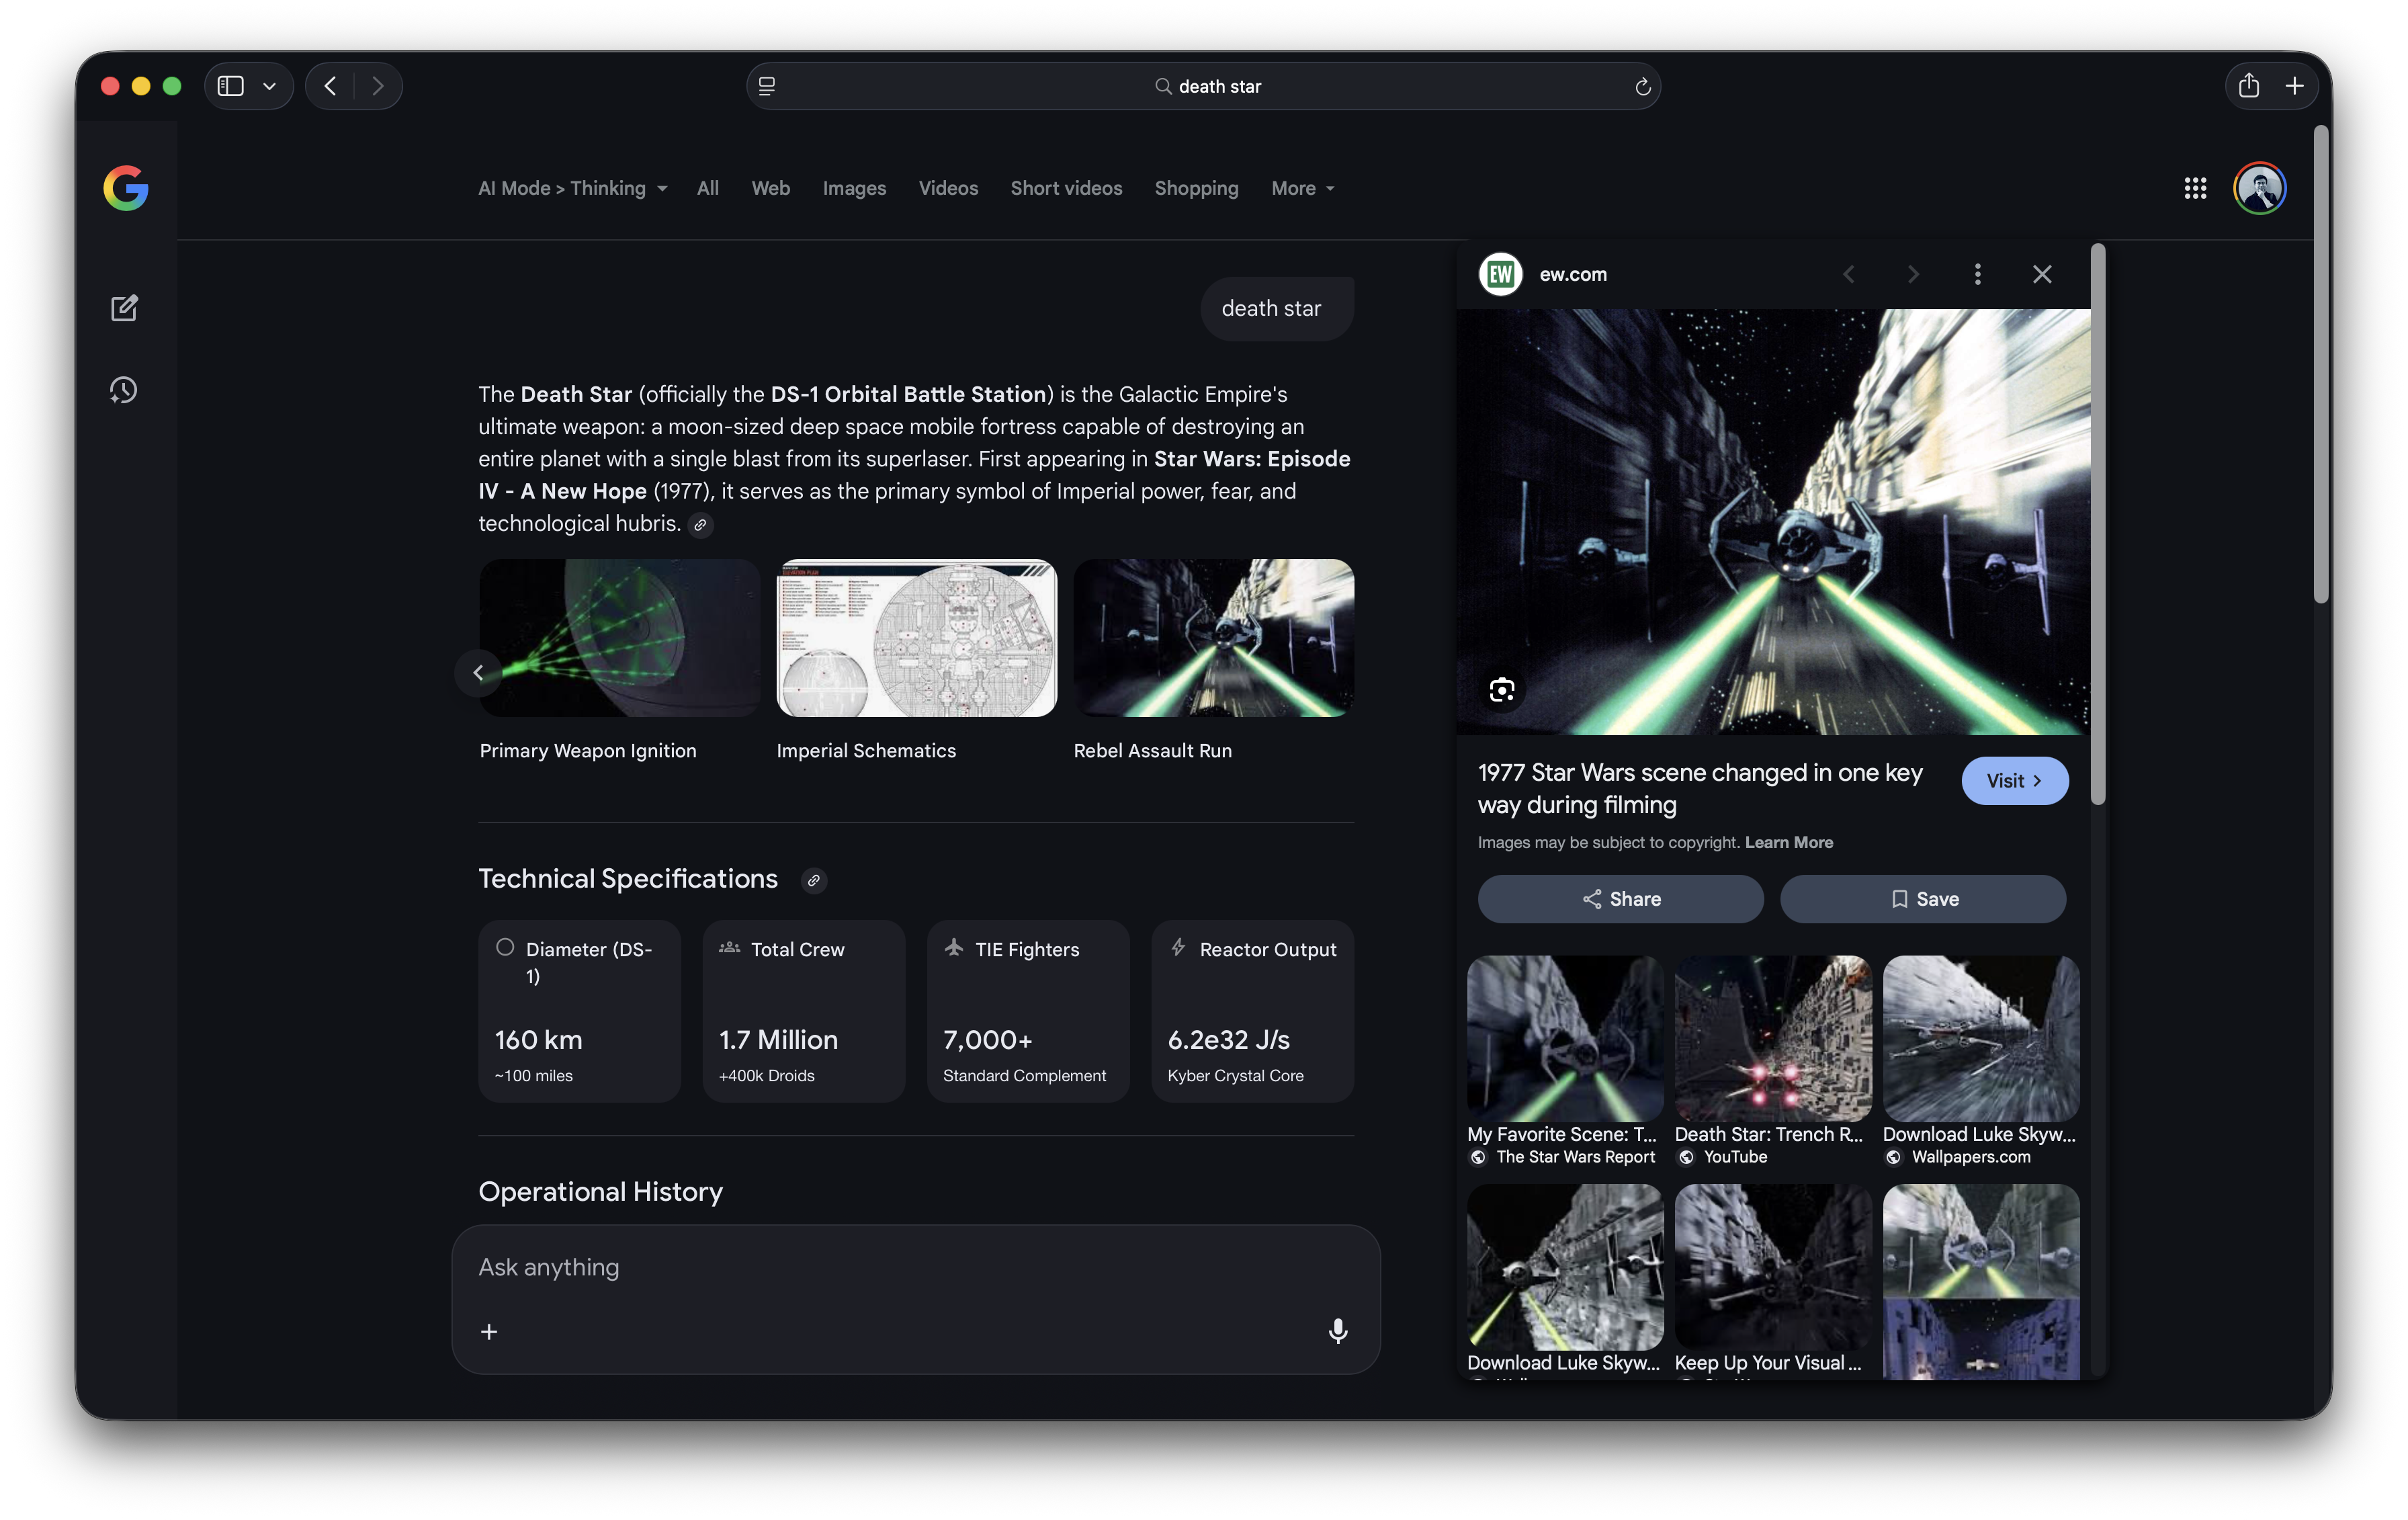Close the ew.com image panel
Screen dimensions: 2408x1520
click(2042, 274)
